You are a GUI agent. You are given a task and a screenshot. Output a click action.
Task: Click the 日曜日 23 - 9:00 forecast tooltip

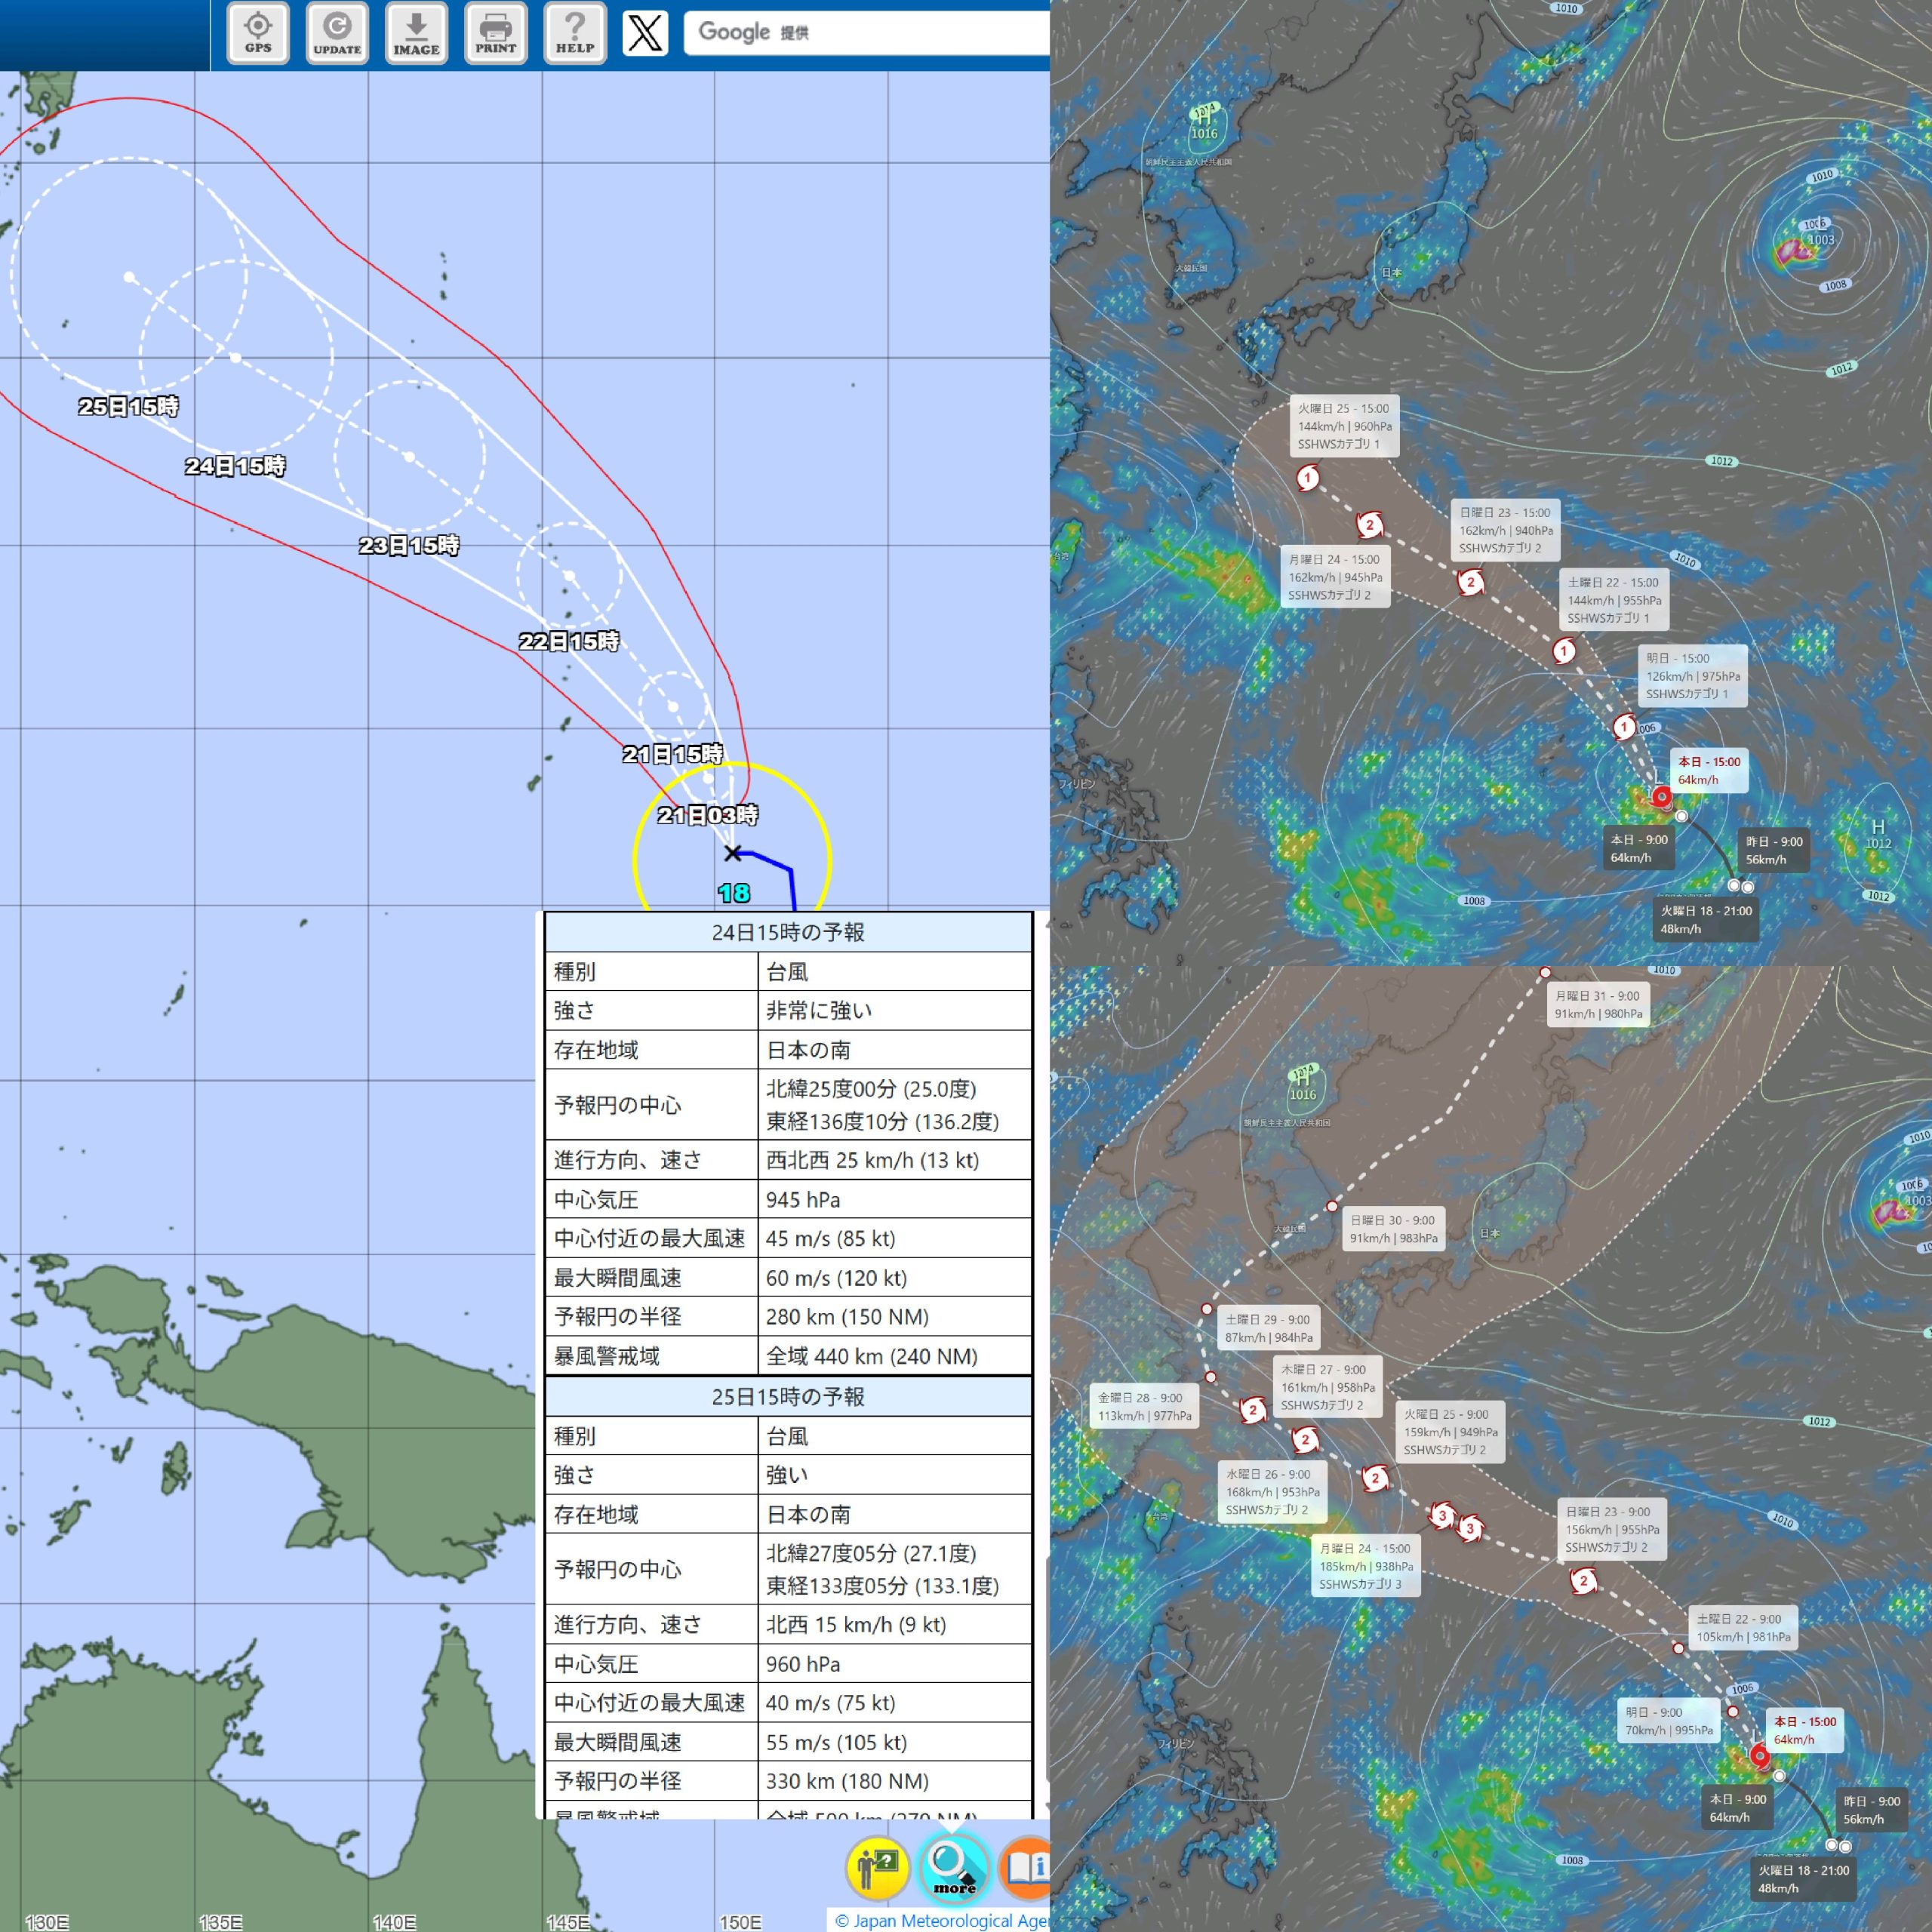[x=1612, y=1529]
